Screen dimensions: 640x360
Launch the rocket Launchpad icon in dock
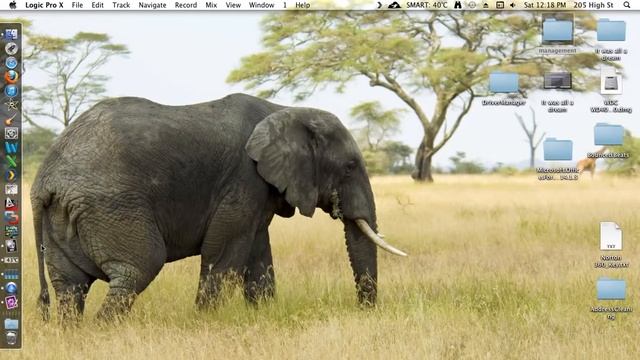11,49
